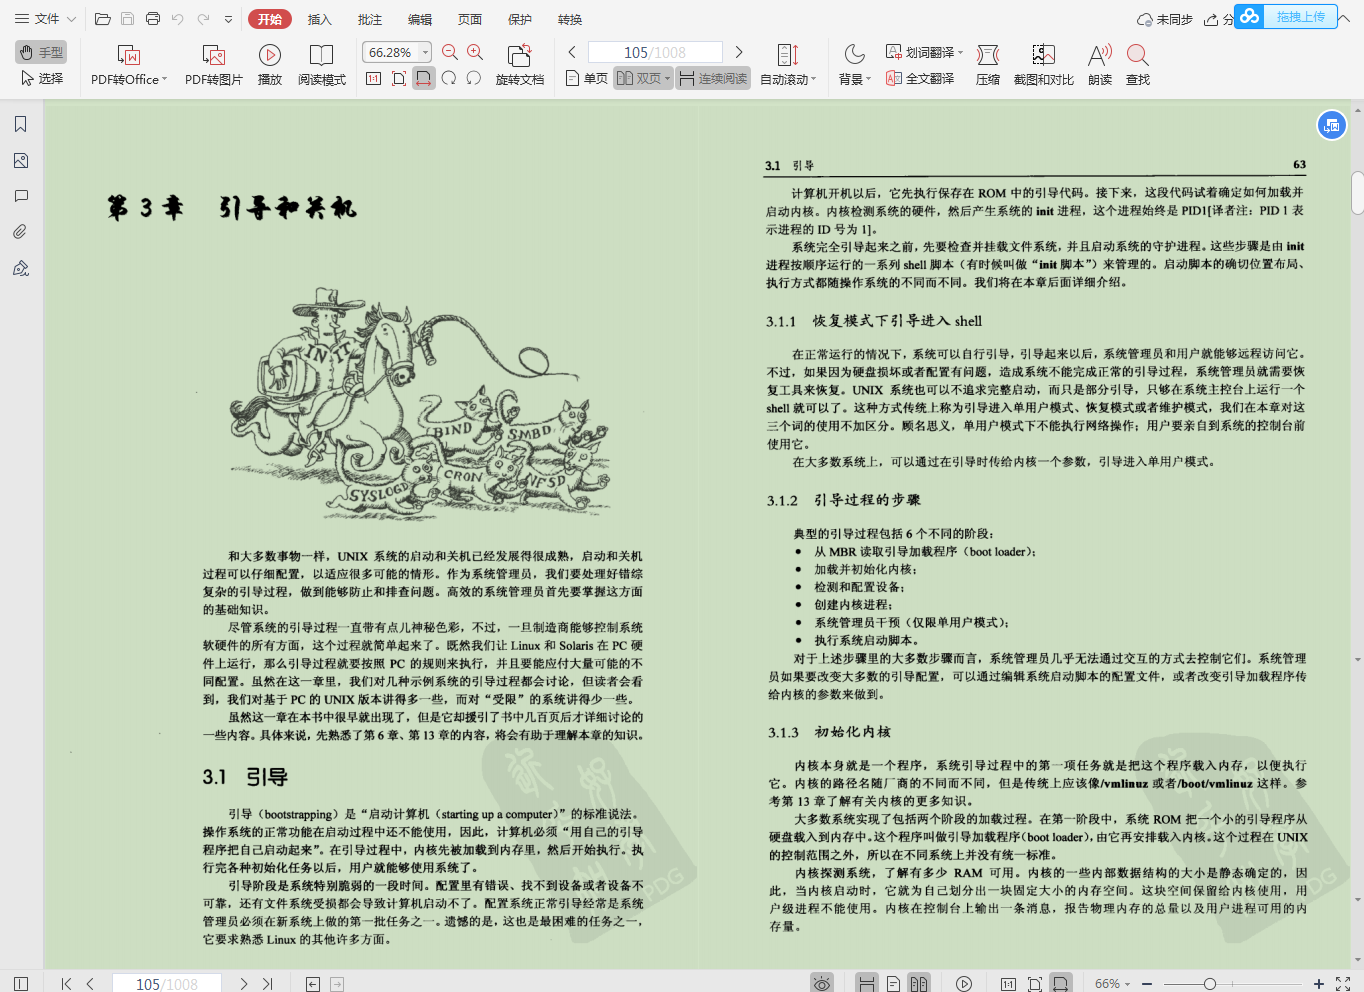Select the 手型 hand tool

(41, 52)
